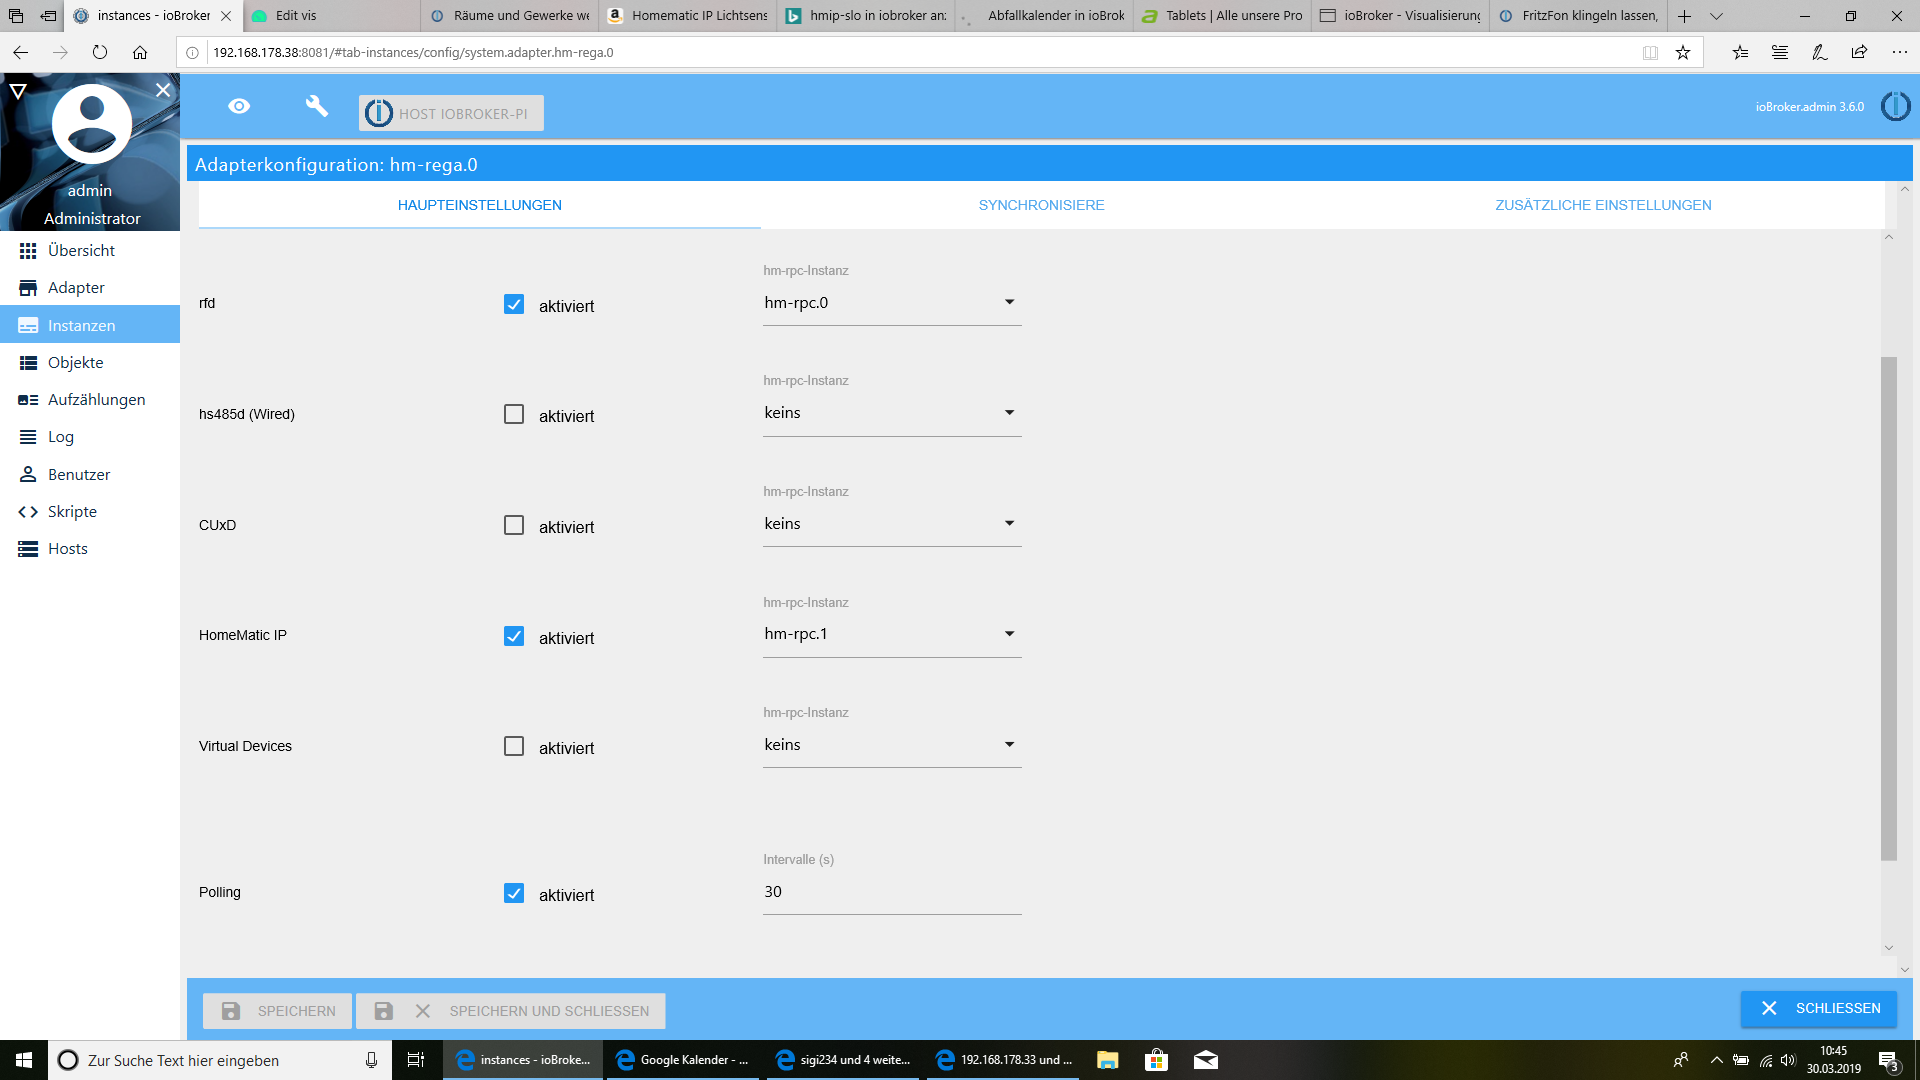Open the ZUSÄTZLICHE EINSTELLUNGEN tab

(x=1602, y=205)
